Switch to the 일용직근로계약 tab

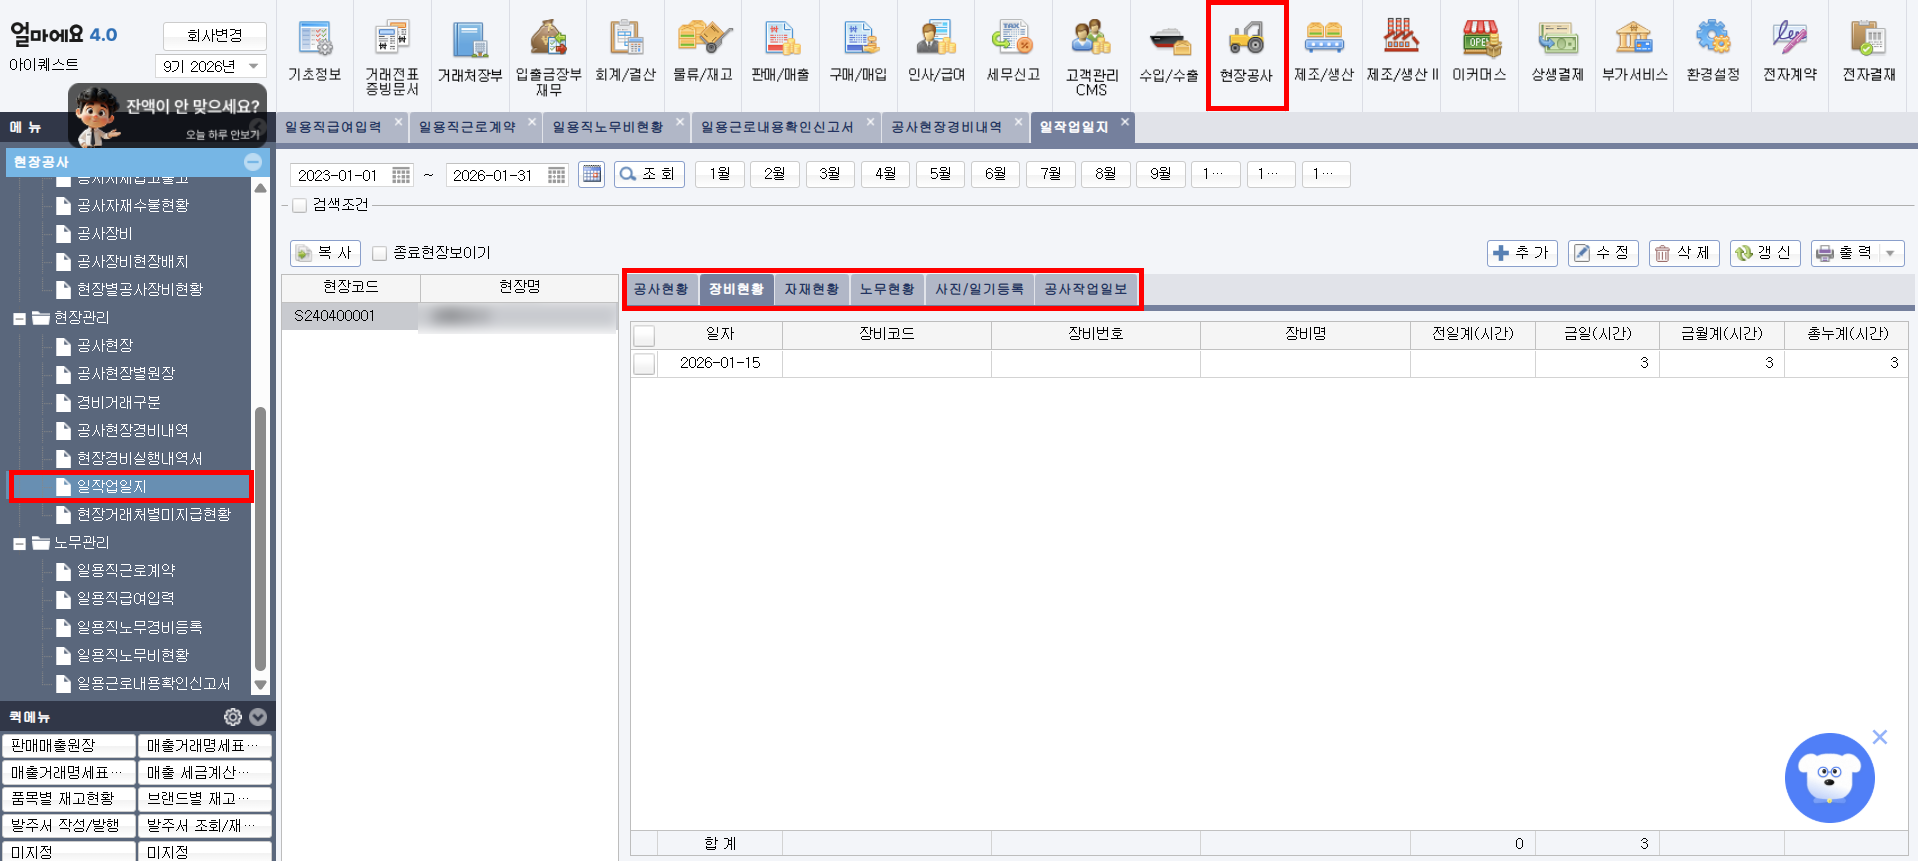click(x=467, y=127)
